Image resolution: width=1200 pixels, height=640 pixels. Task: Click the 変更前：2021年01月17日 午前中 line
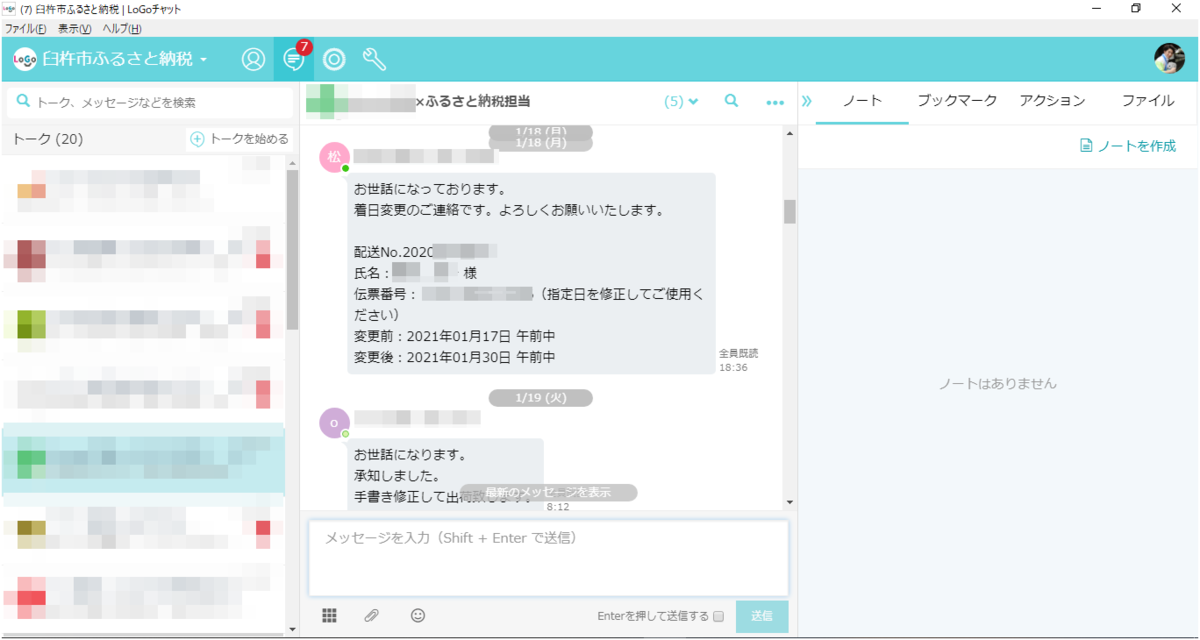click(x=455, y=337)
